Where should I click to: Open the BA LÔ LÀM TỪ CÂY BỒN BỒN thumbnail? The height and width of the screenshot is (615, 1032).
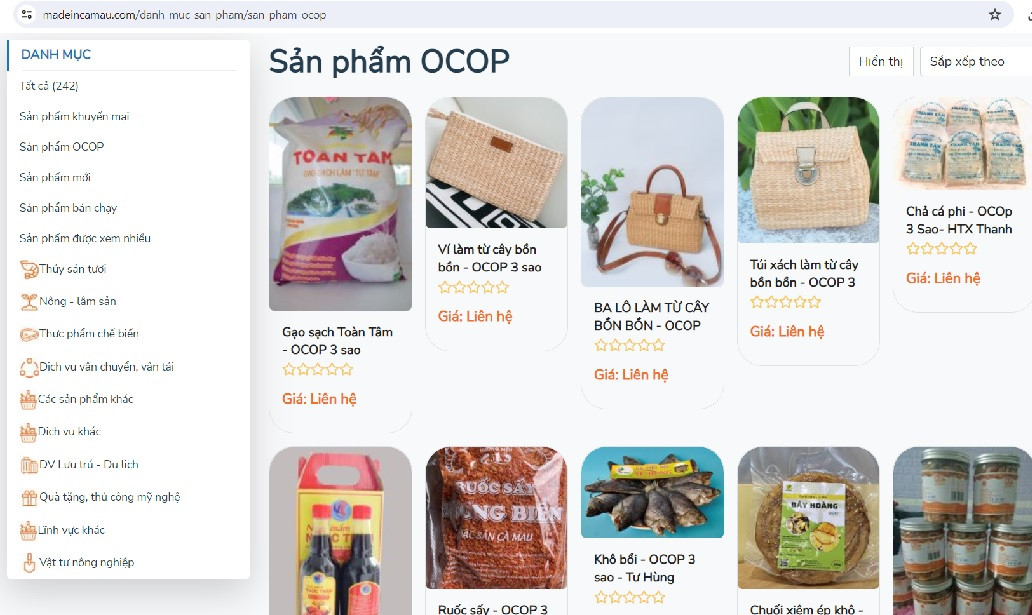652,192
